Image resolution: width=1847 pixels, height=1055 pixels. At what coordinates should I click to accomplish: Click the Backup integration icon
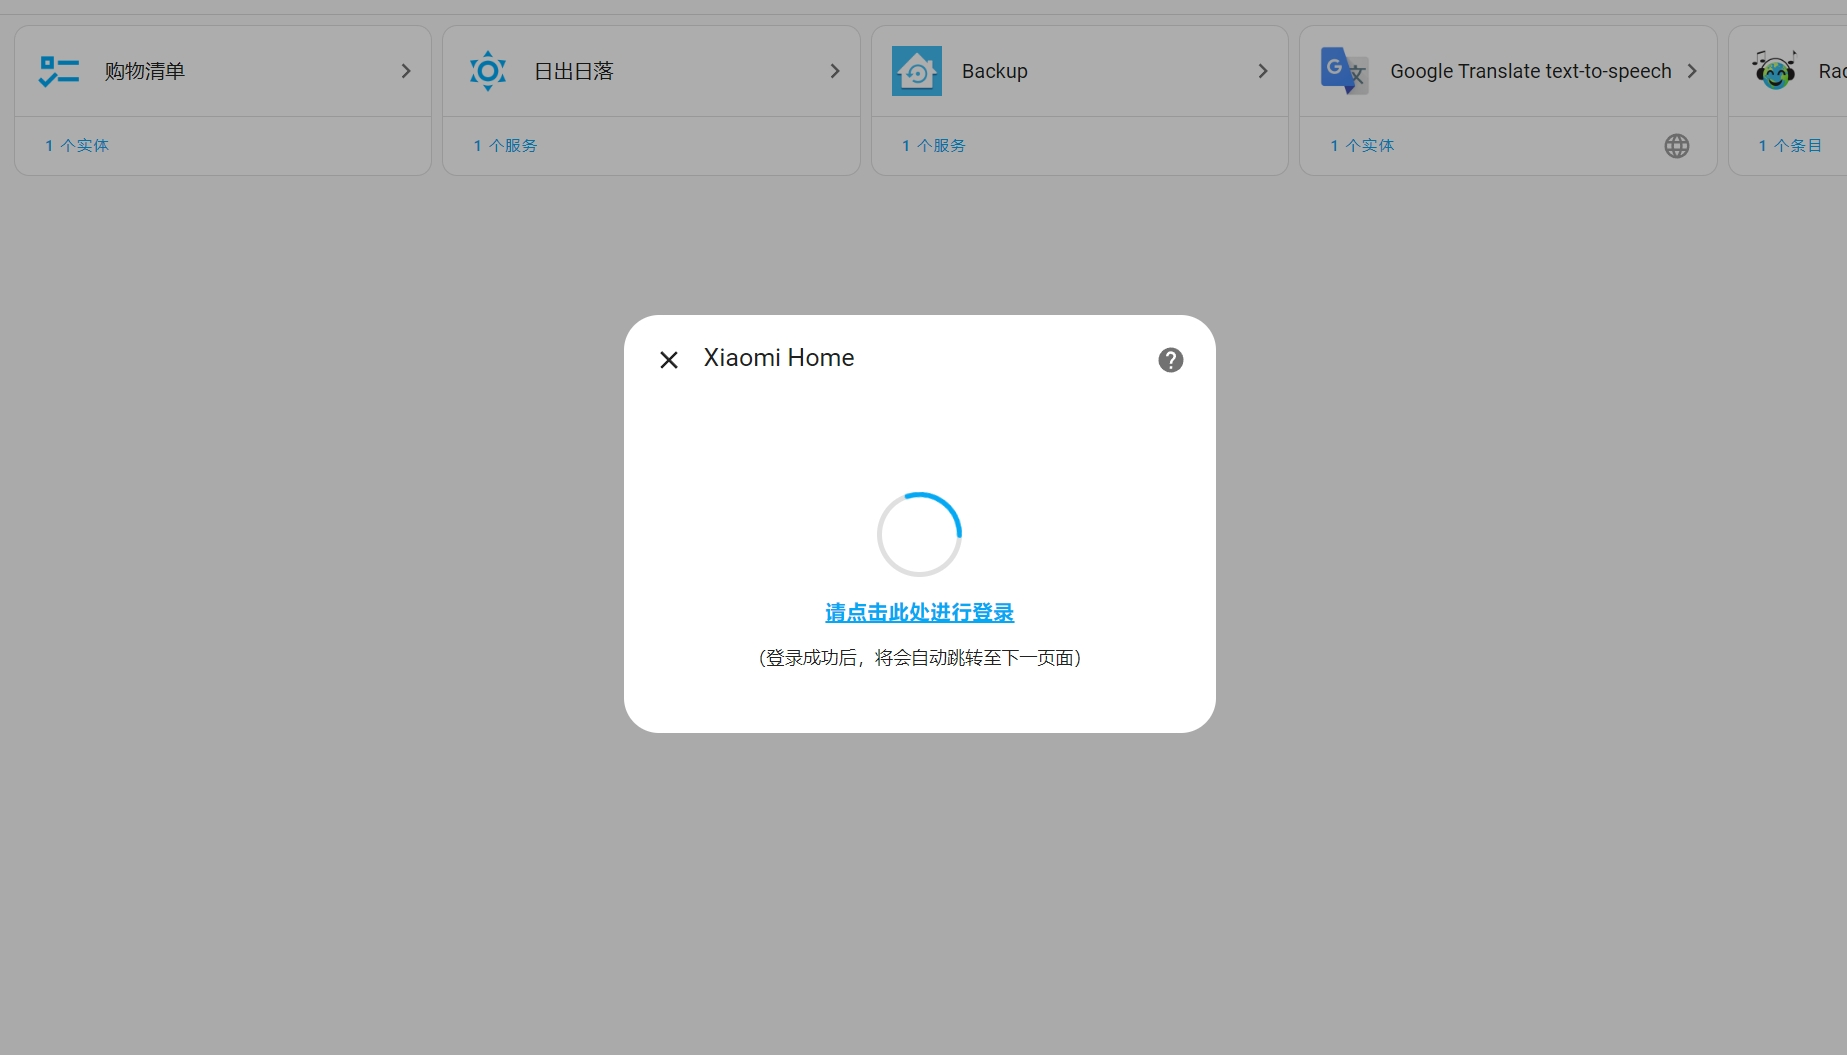pyautogui.click(x=916, y=70)
